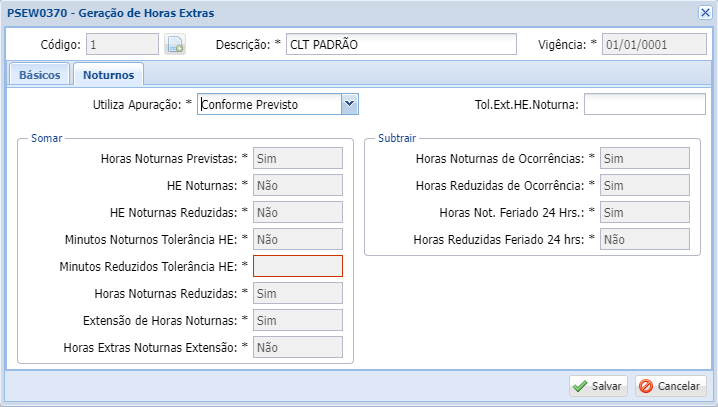Image resolution: width=718 pixels, height=407 pixels.
Task: Click the Subtrair group title
Action: (397, 138)
